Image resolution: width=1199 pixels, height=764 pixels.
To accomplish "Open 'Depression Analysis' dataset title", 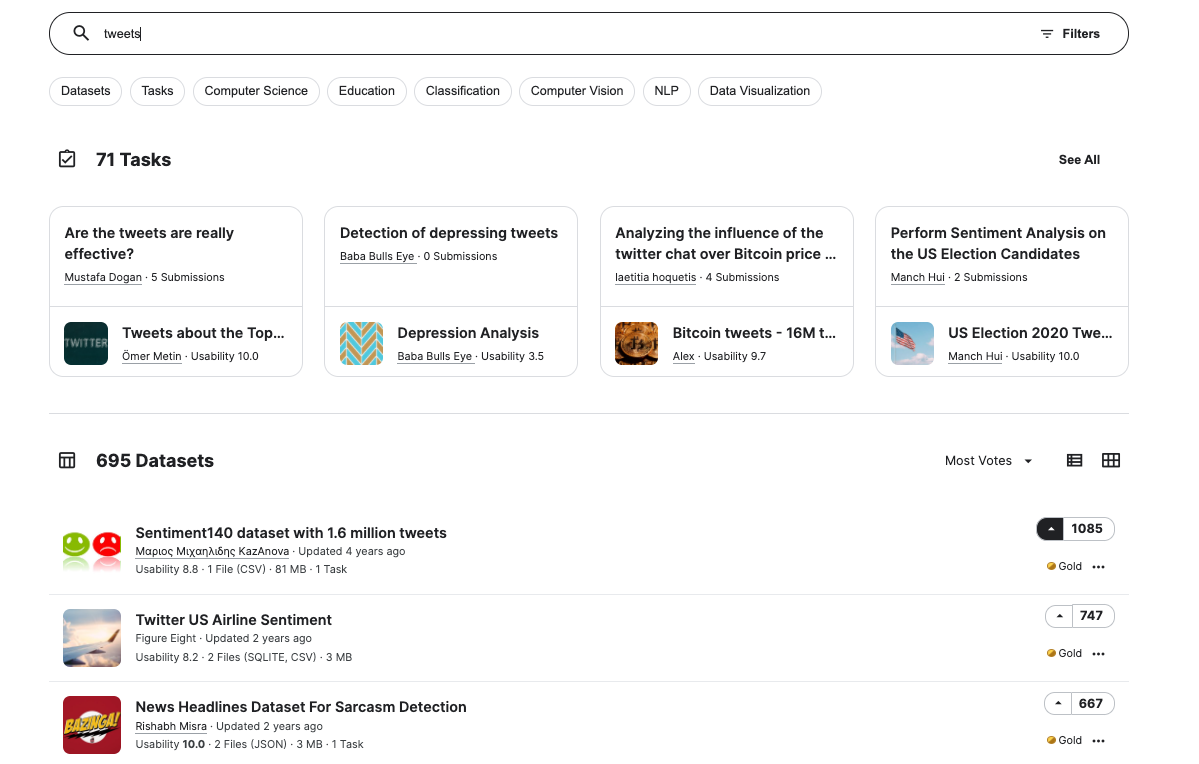I will coord(468,333).
